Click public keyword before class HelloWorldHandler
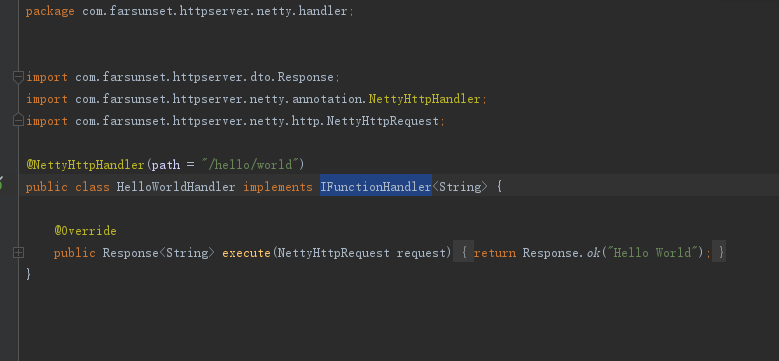The height and width of the screenshot is (361, 779). tap(46, 187)
